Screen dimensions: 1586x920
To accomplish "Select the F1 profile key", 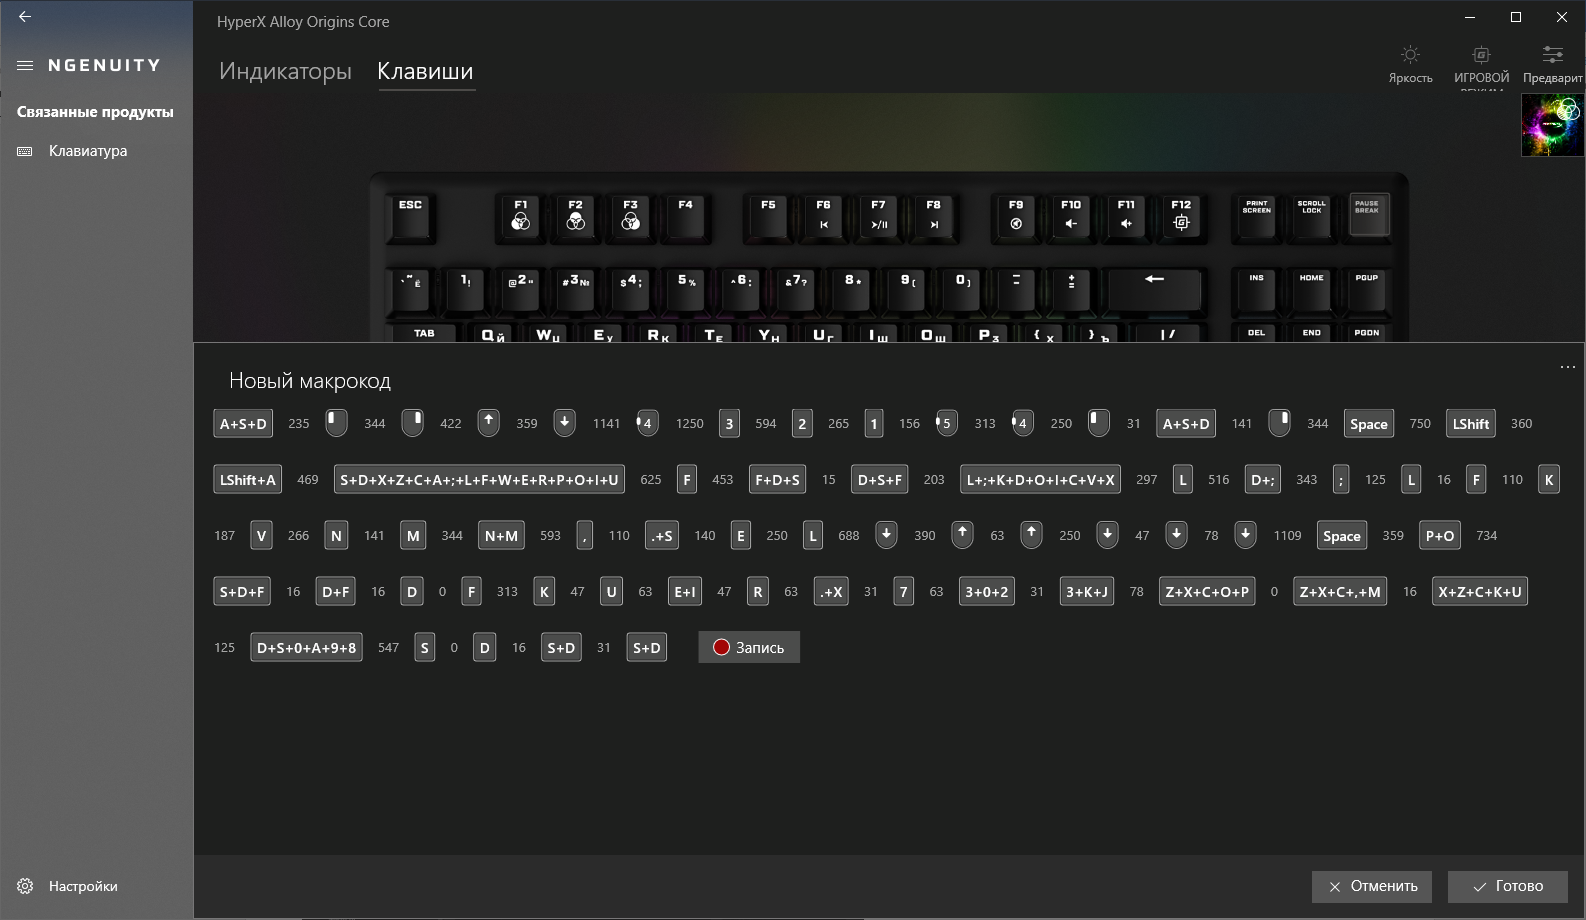I will click(520, 216).
